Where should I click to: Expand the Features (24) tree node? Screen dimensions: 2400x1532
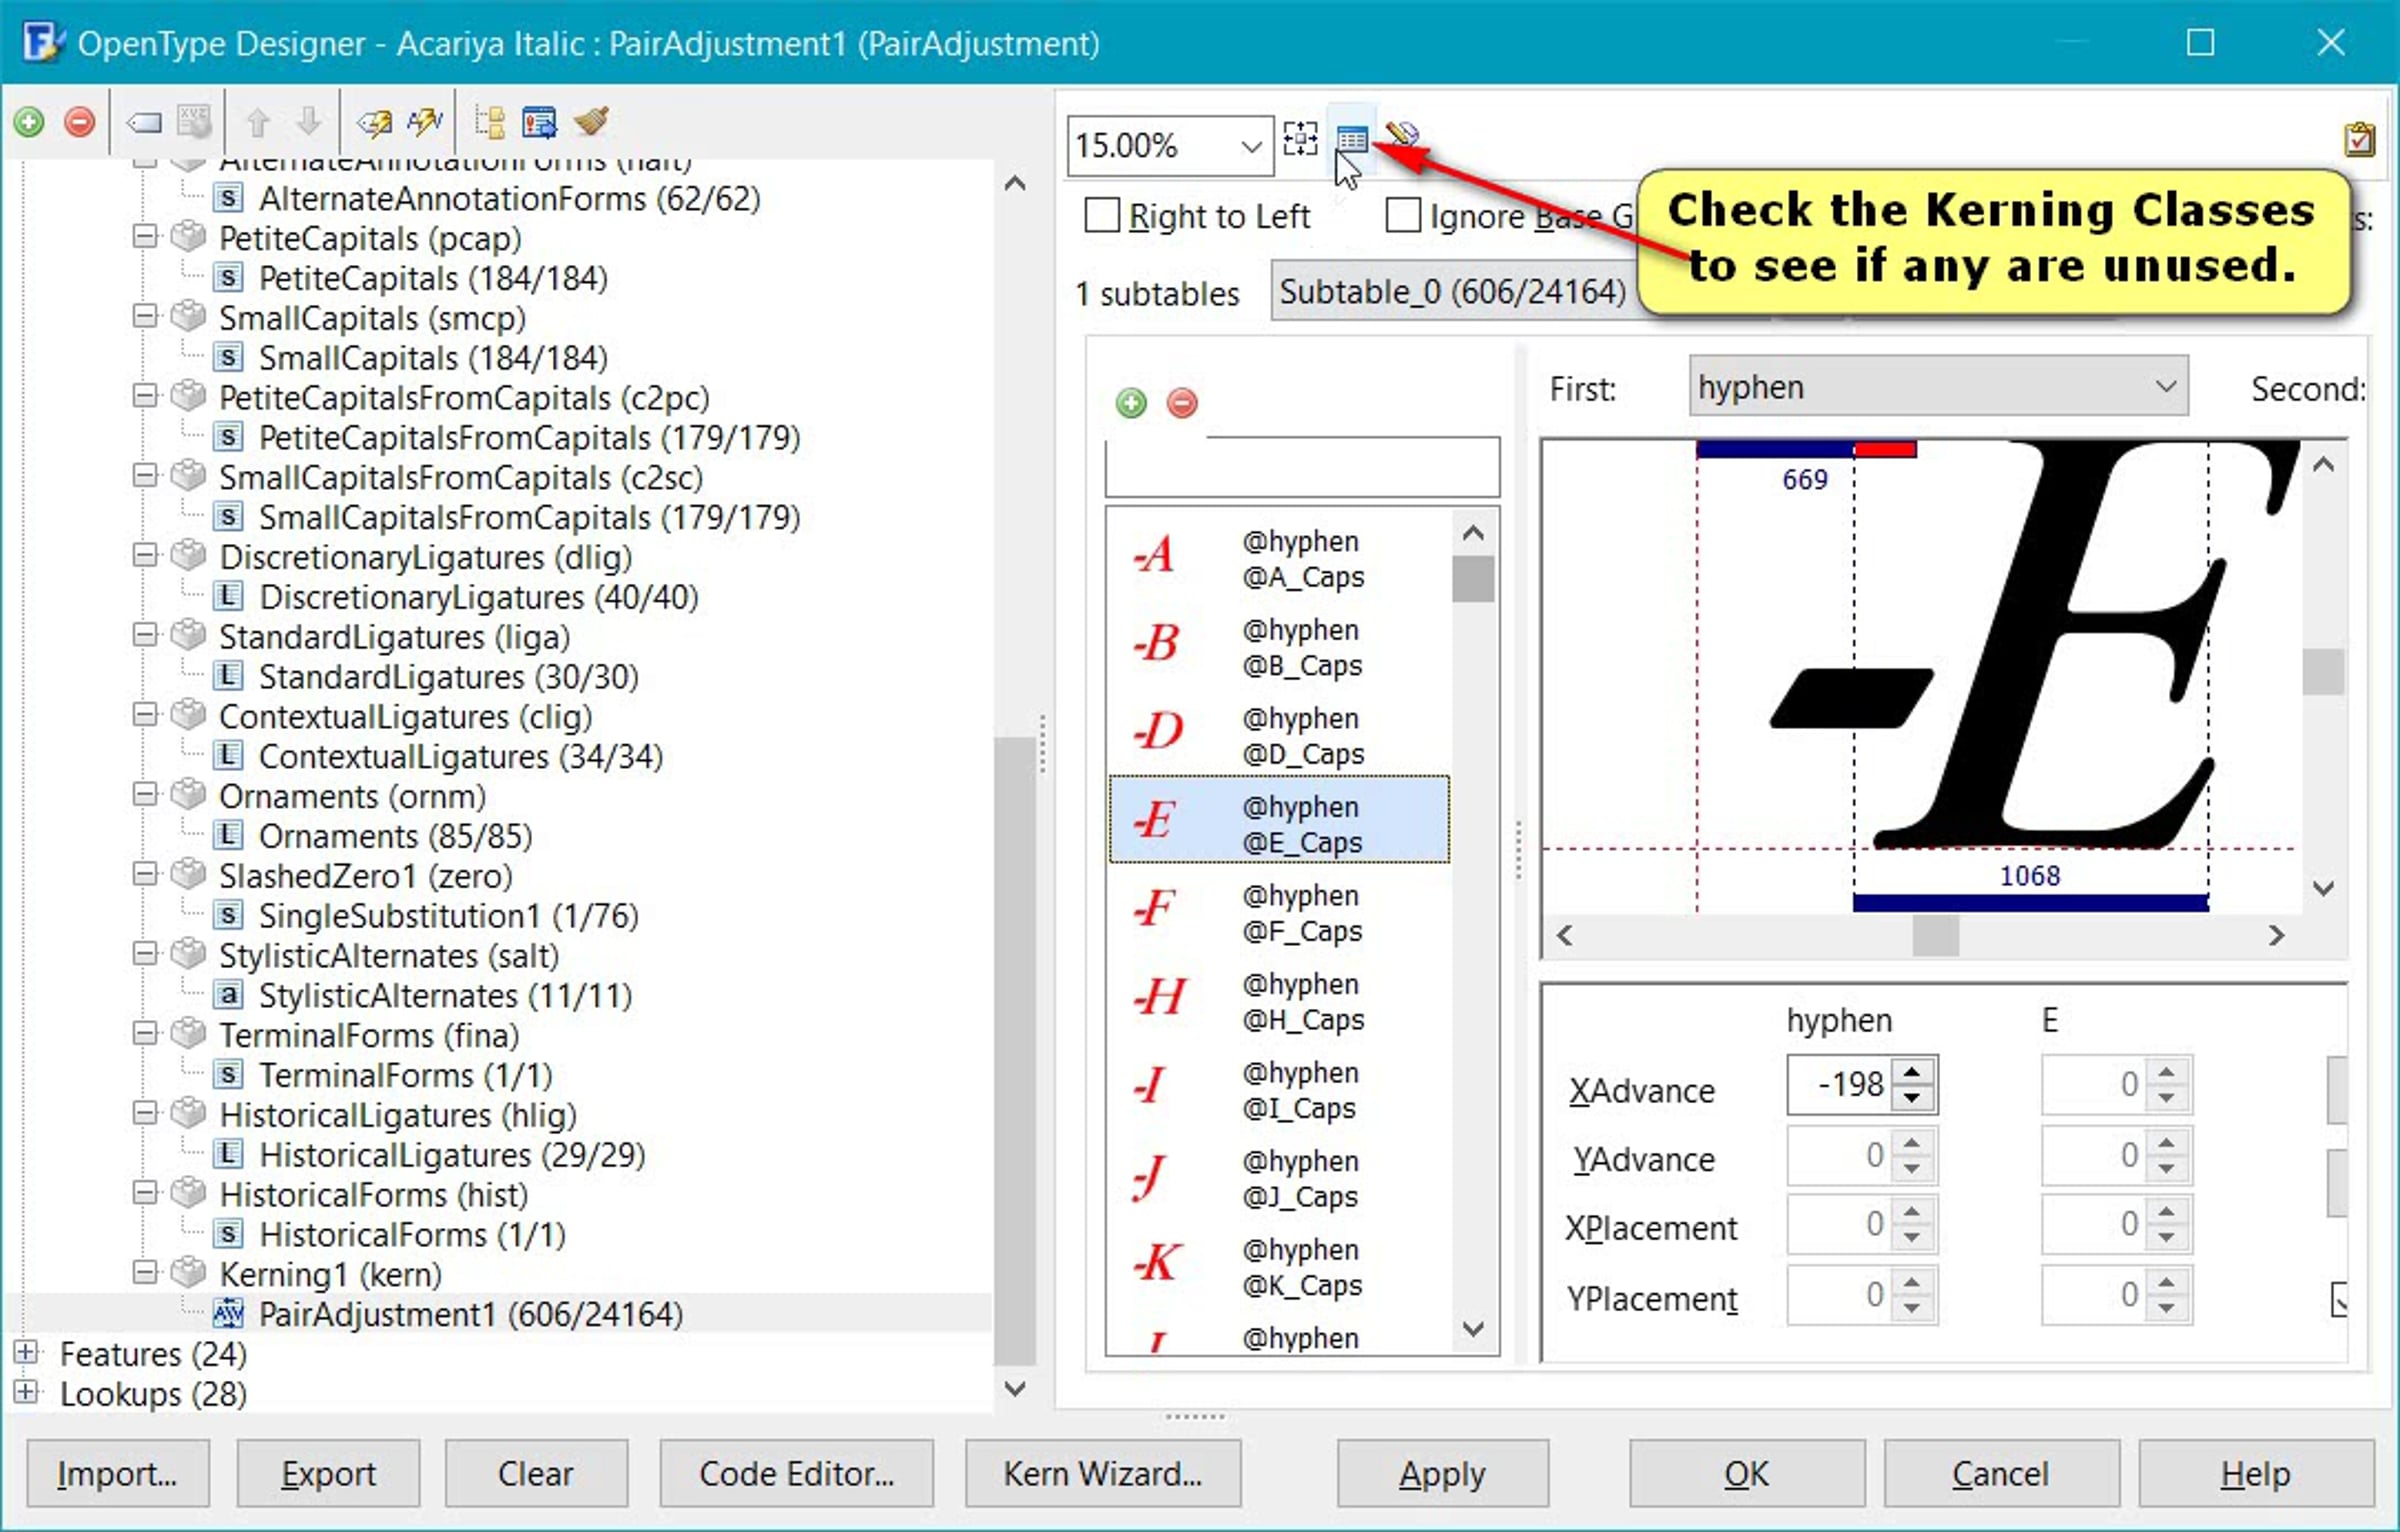pyautogui.click(x=26, y=1353)
